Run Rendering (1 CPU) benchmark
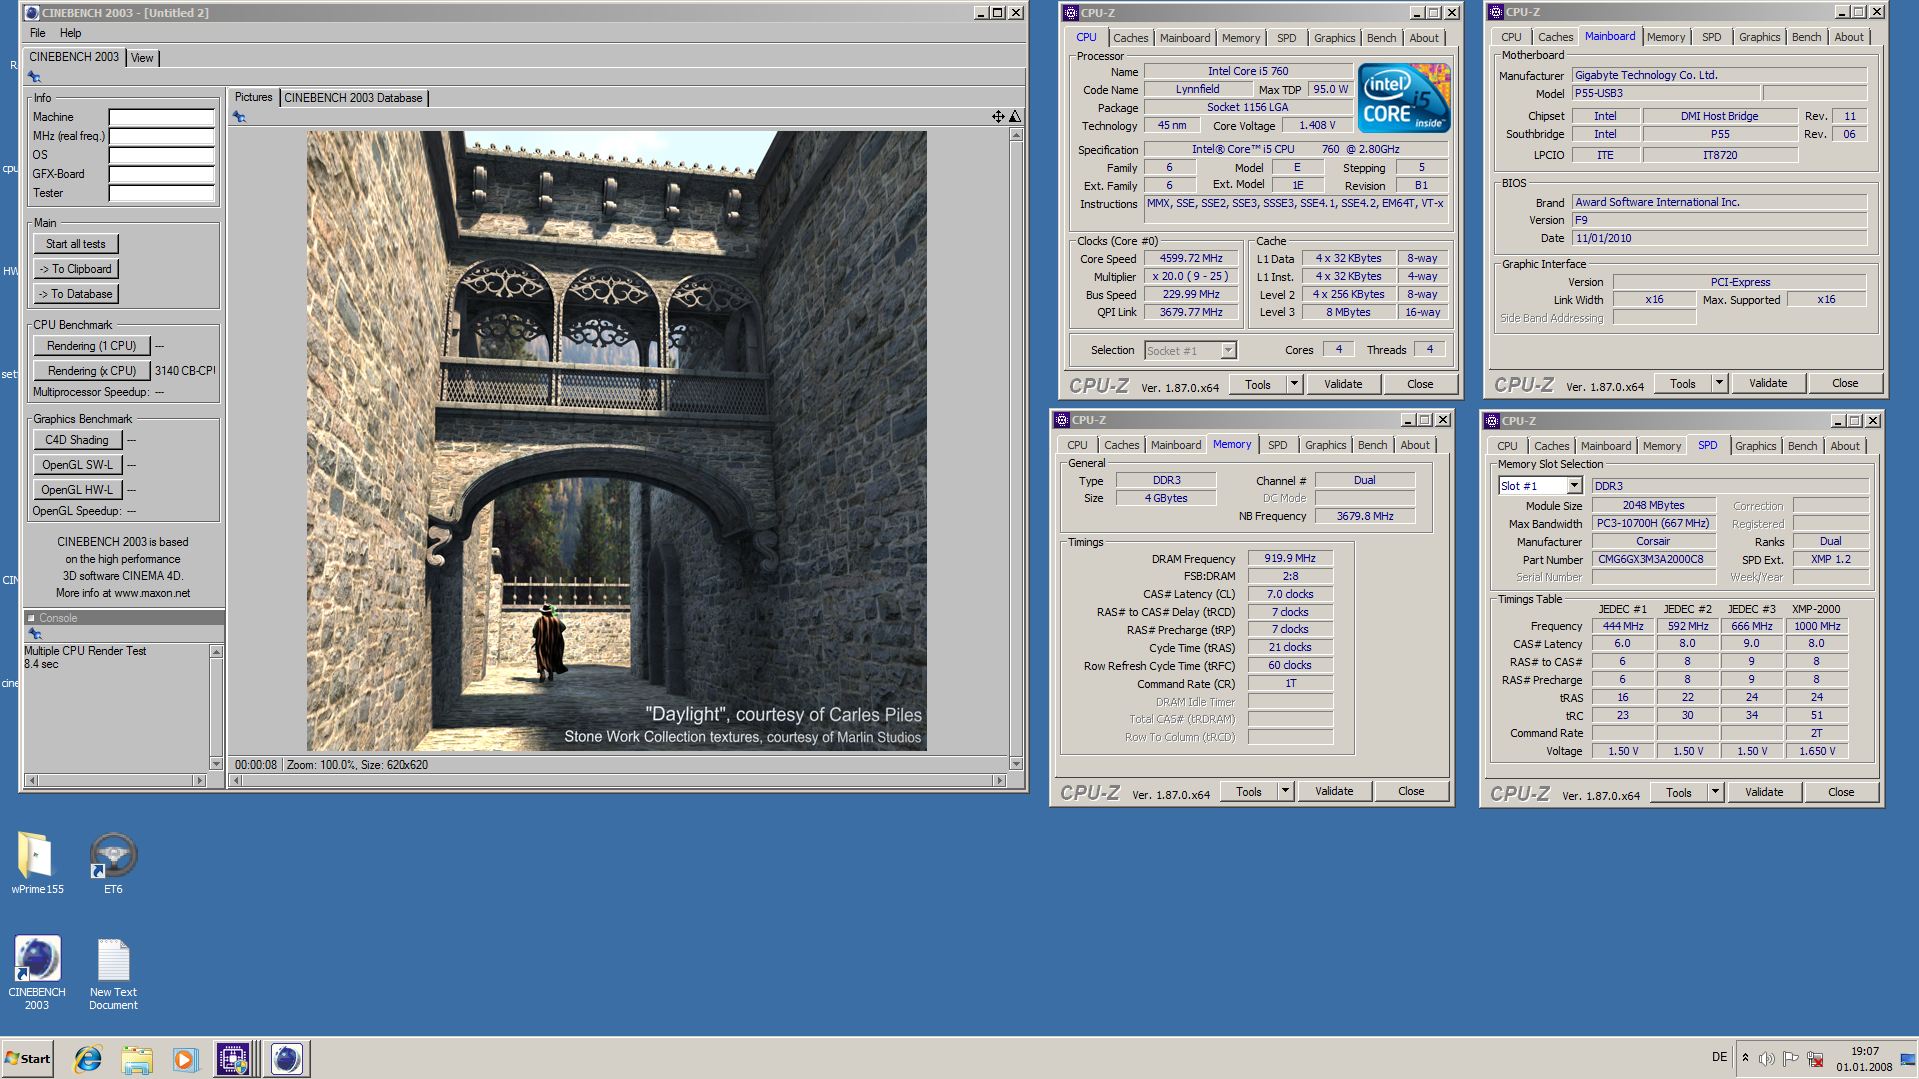1919x1079 pixels. [x=92, y=346]
